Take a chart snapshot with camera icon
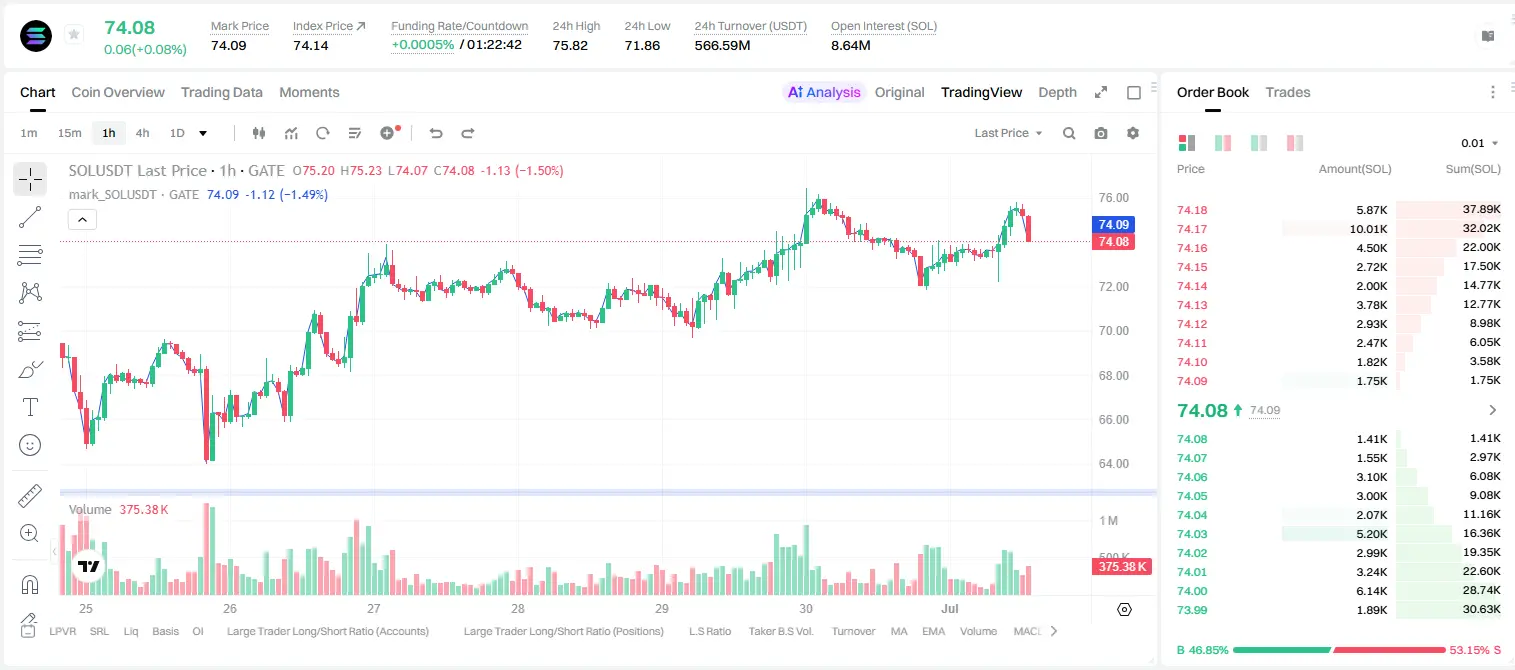The height and width of the screenshot is (670, 1515). coord(1101,133)
